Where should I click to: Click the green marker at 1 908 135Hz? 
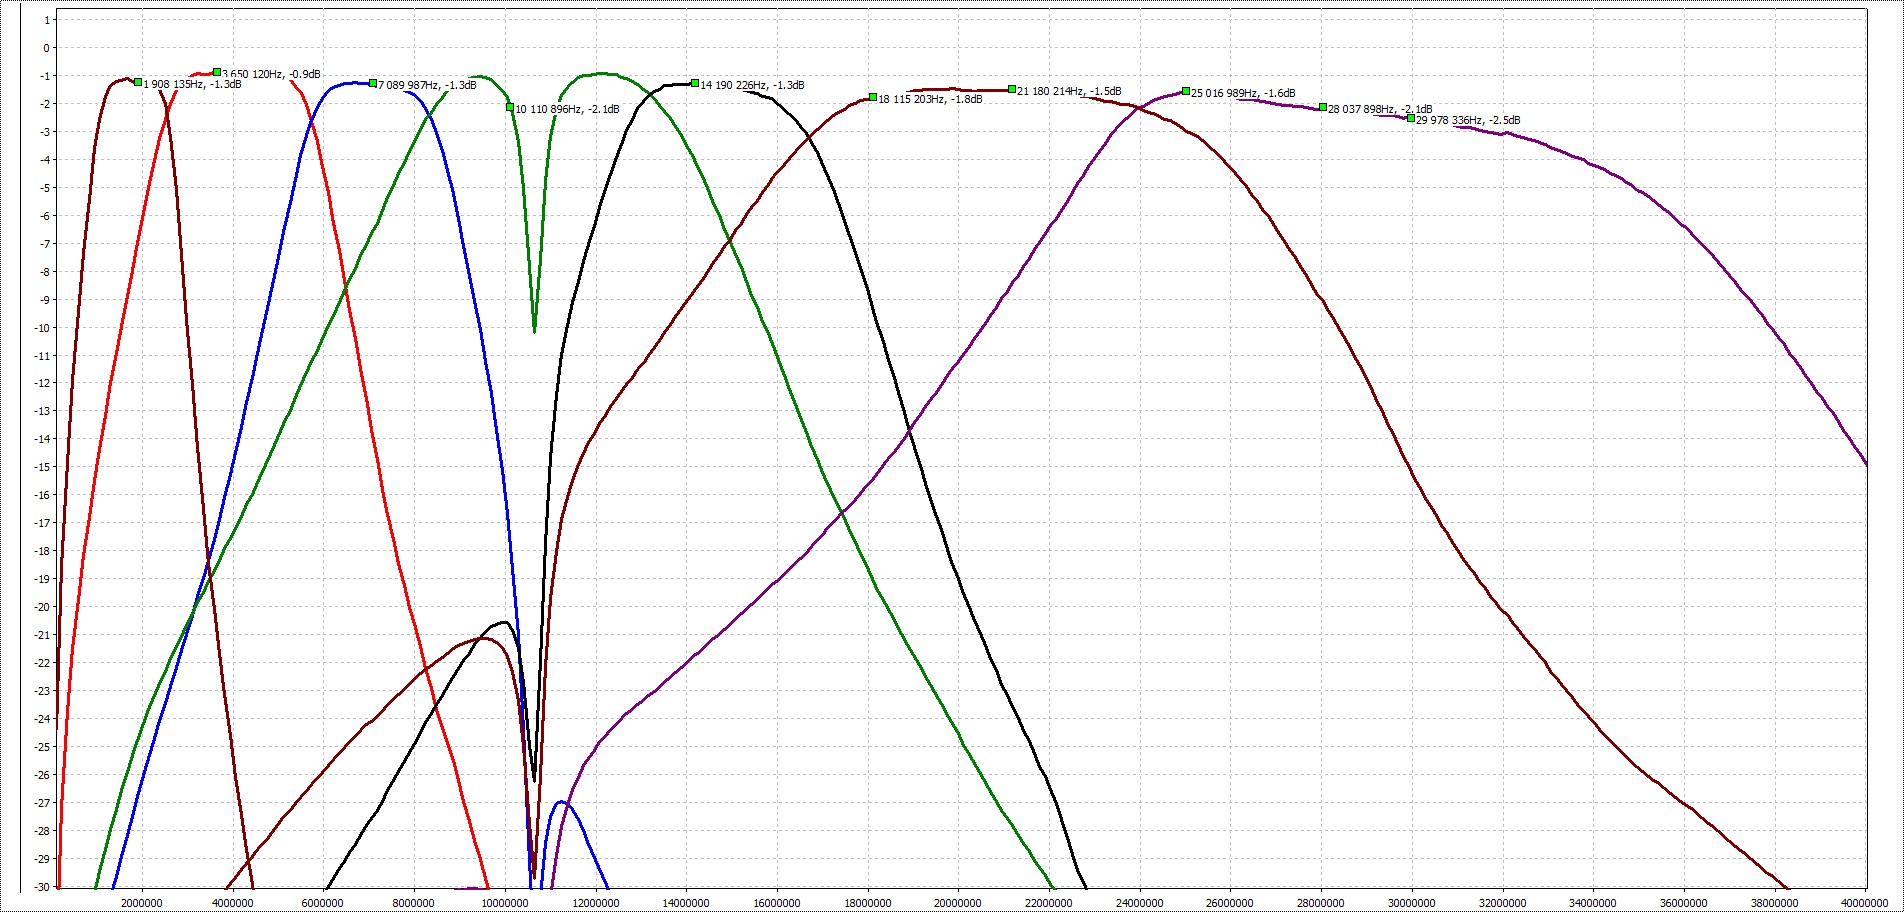pyautogui.click(x=138, y=82)
